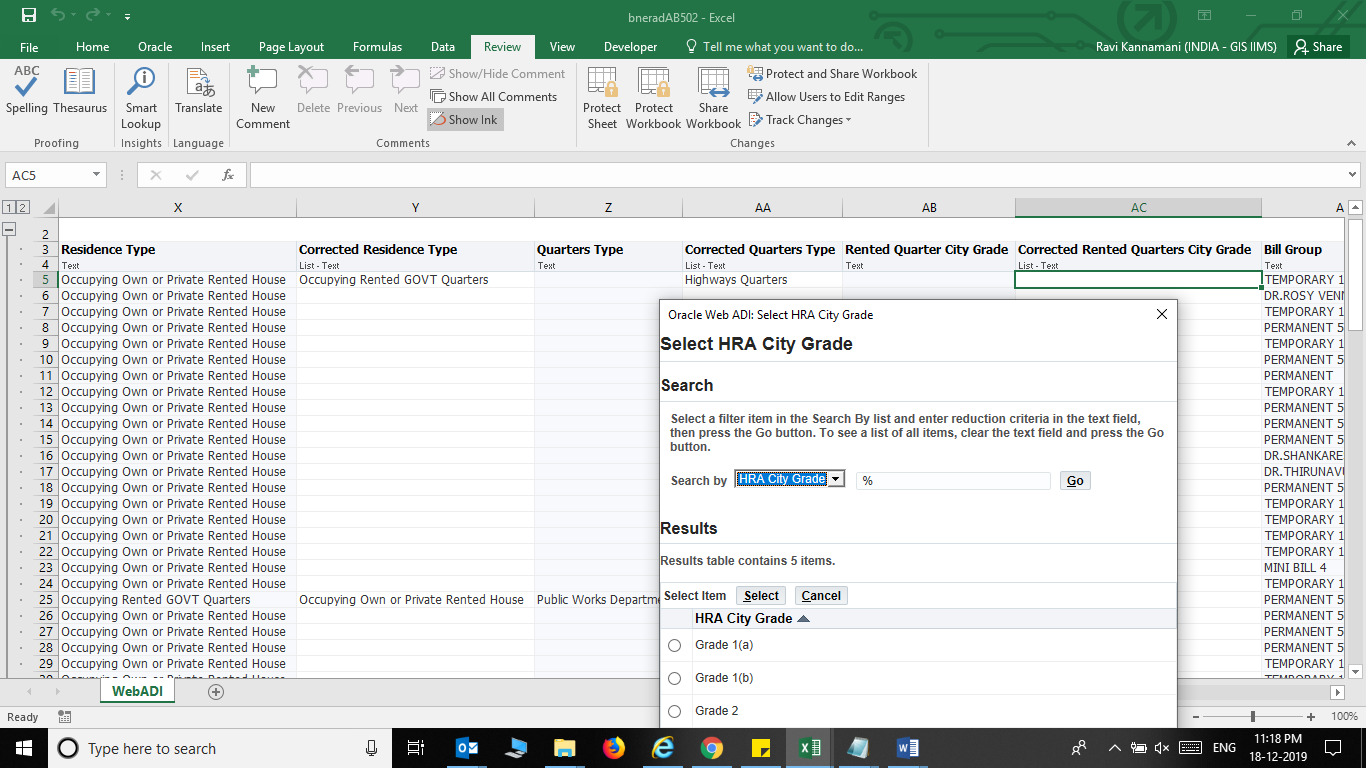The height and width of the screenshot is (768, 1366).
Task: Open Customize Quick Access Toolbar arrow
Action: click(x=127, y=17)
